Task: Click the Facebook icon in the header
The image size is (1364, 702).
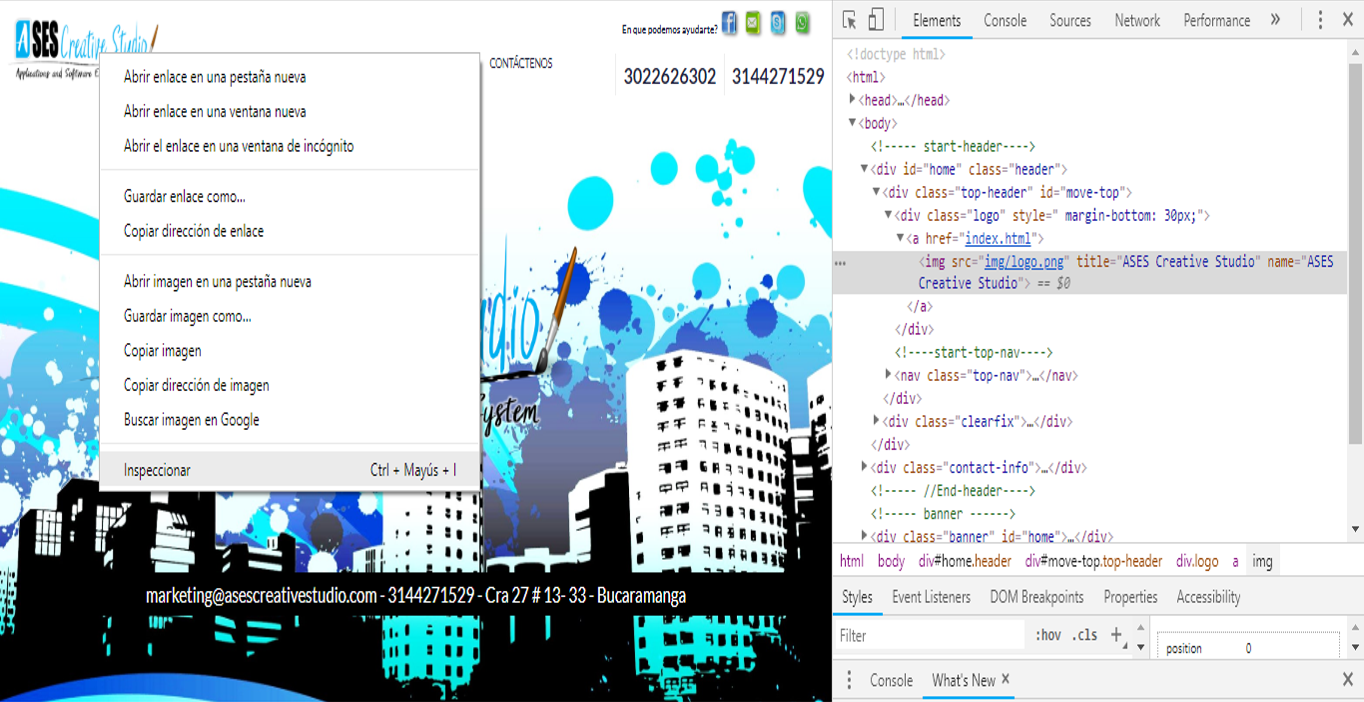Action: click(729, 23)
